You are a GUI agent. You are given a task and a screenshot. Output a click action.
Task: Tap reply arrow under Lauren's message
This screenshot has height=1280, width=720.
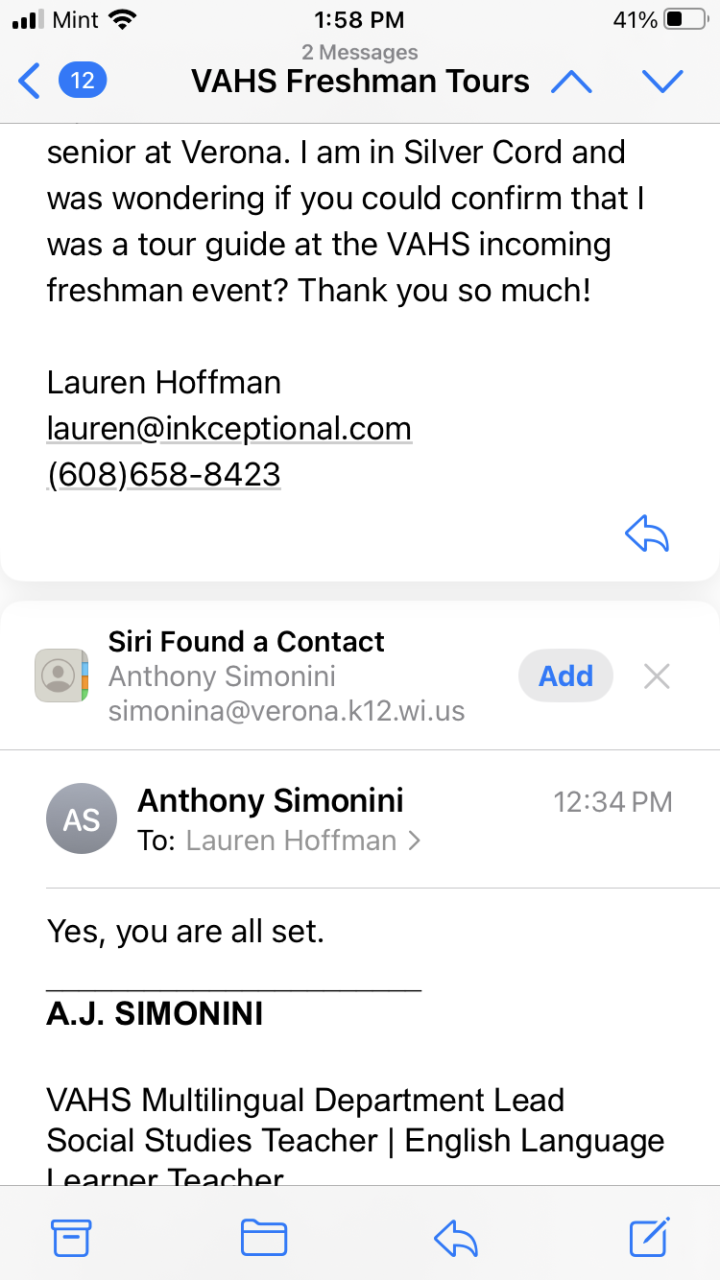(x=647, y=535)
